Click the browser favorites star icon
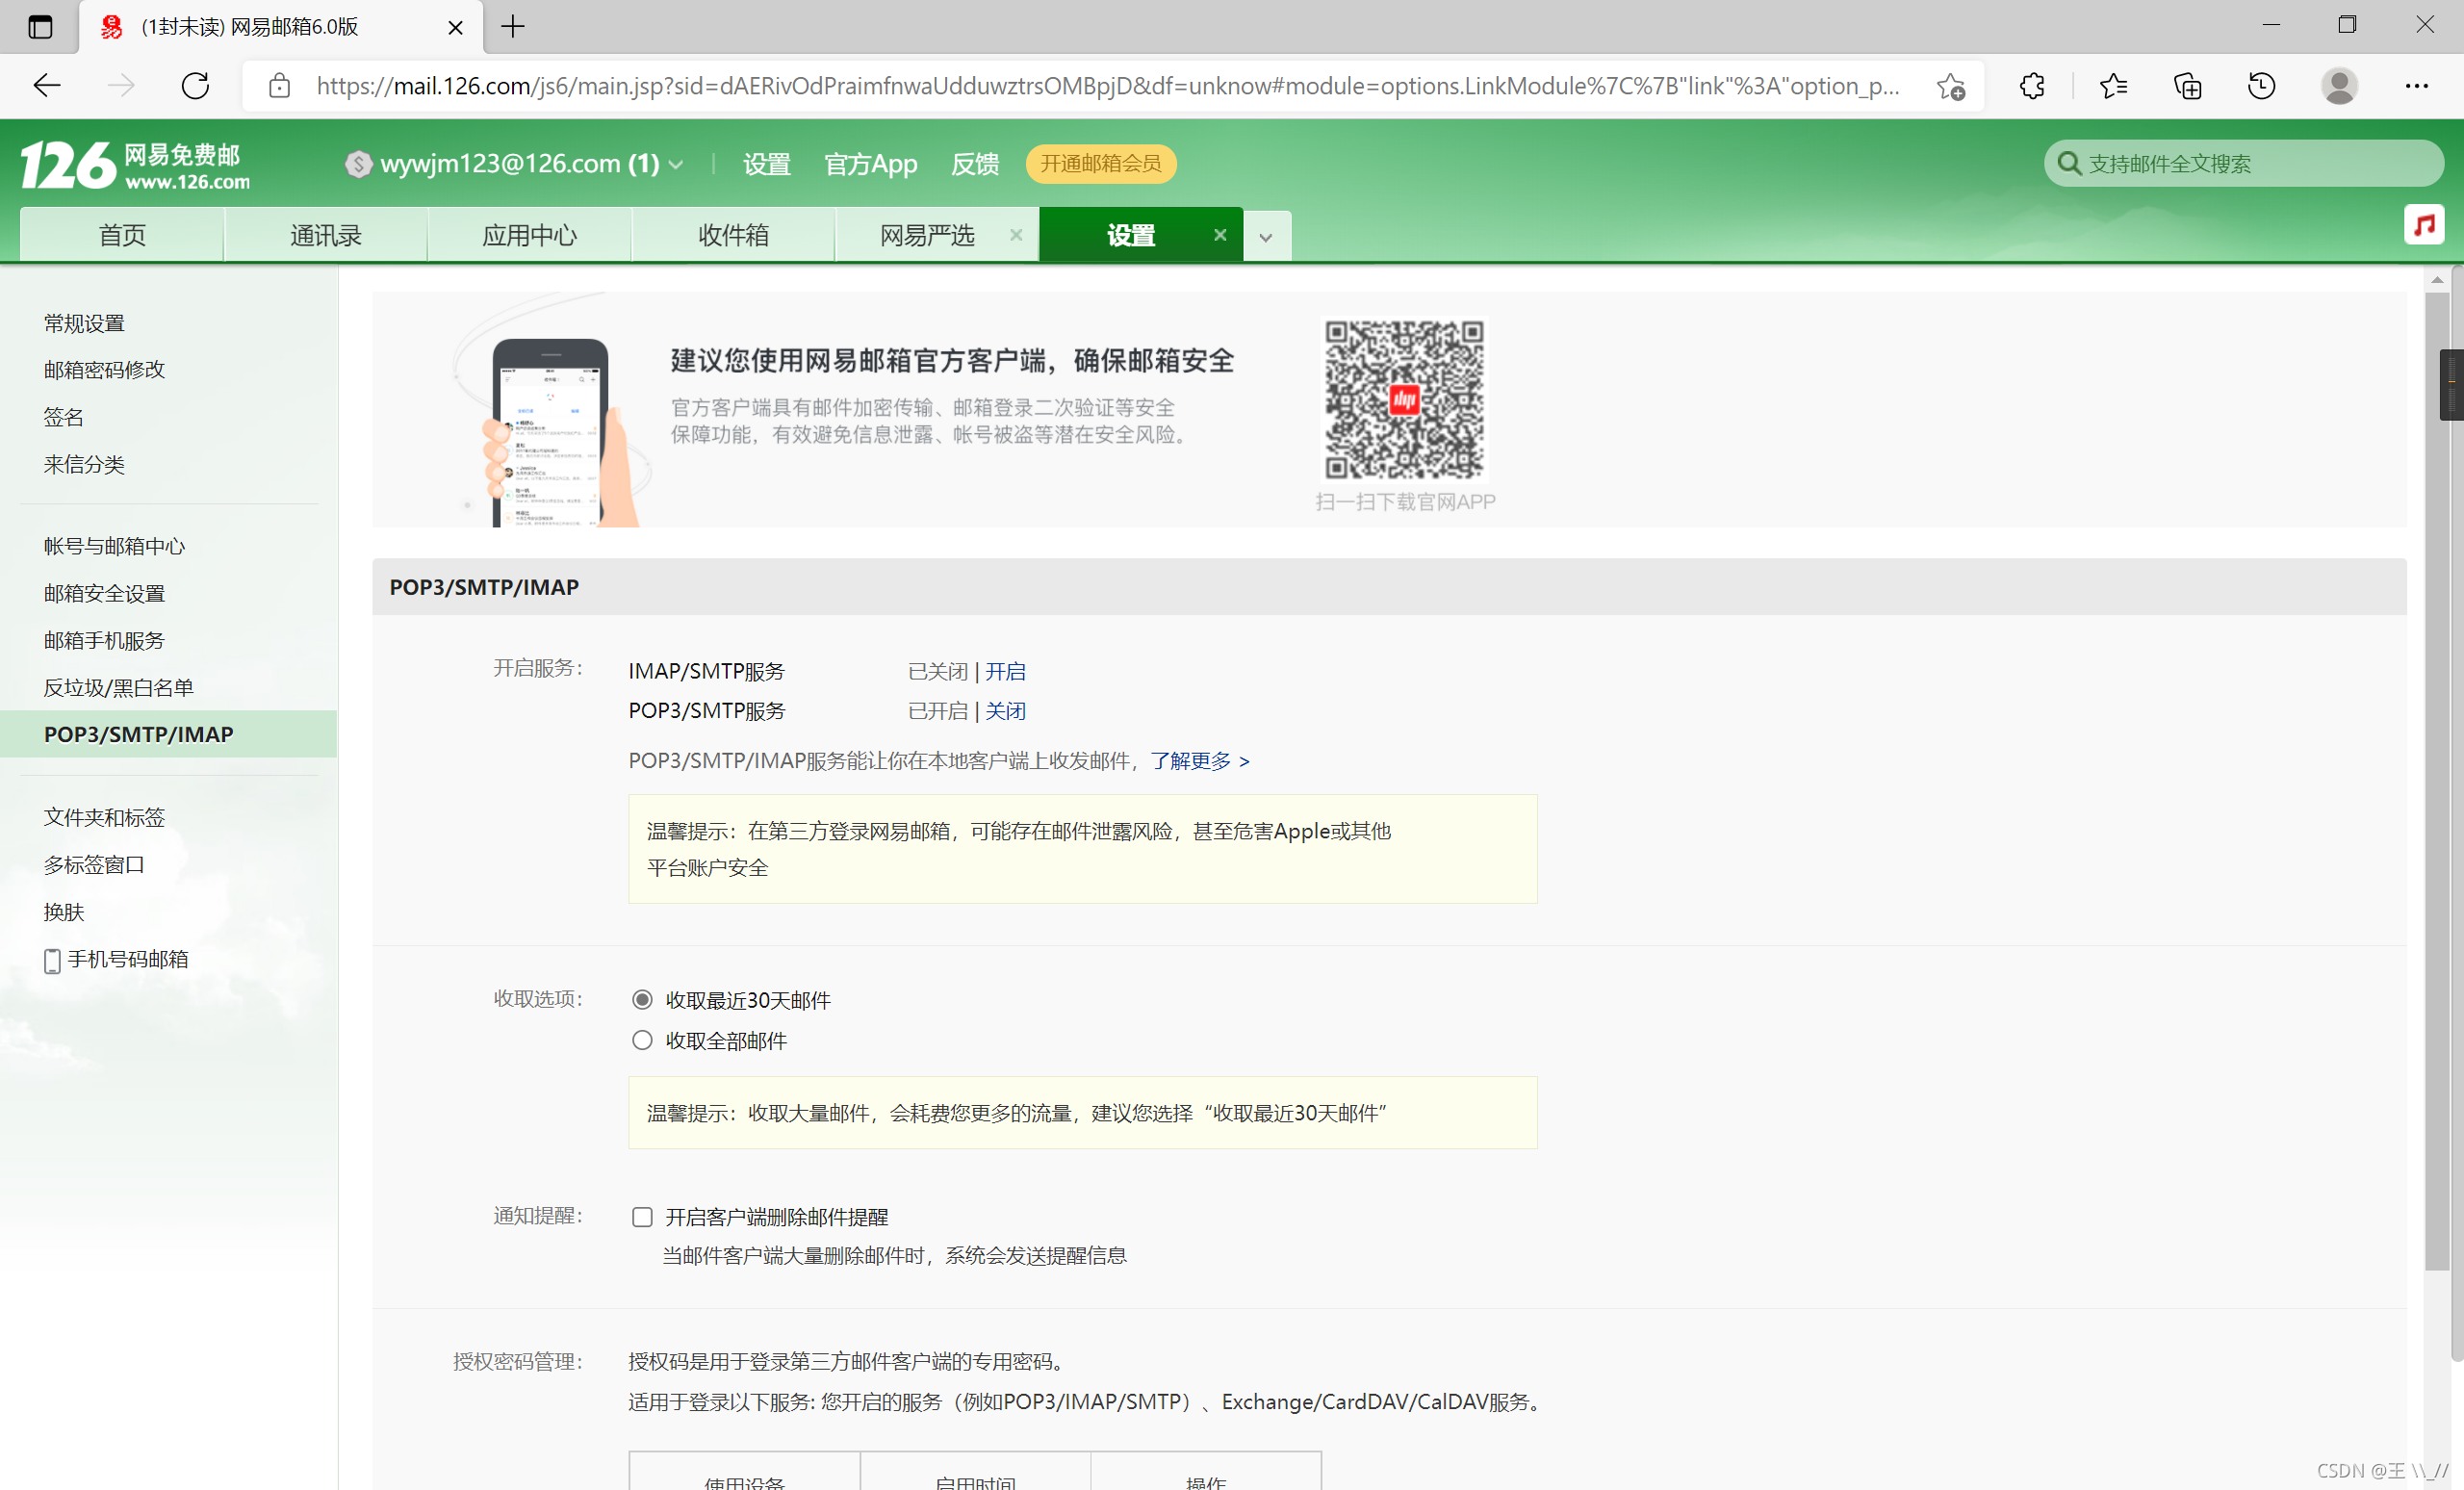2464x1490 pixels. [2114, 86]
